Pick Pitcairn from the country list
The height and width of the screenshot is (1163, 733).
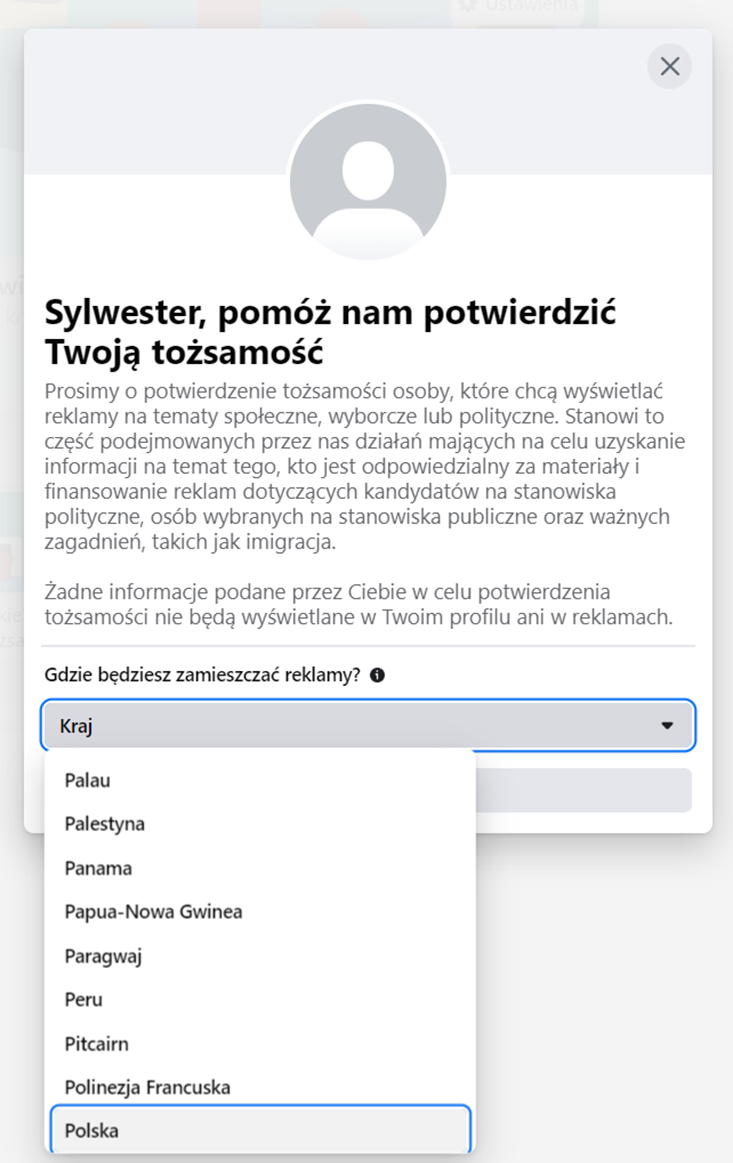click(96, 1044)
